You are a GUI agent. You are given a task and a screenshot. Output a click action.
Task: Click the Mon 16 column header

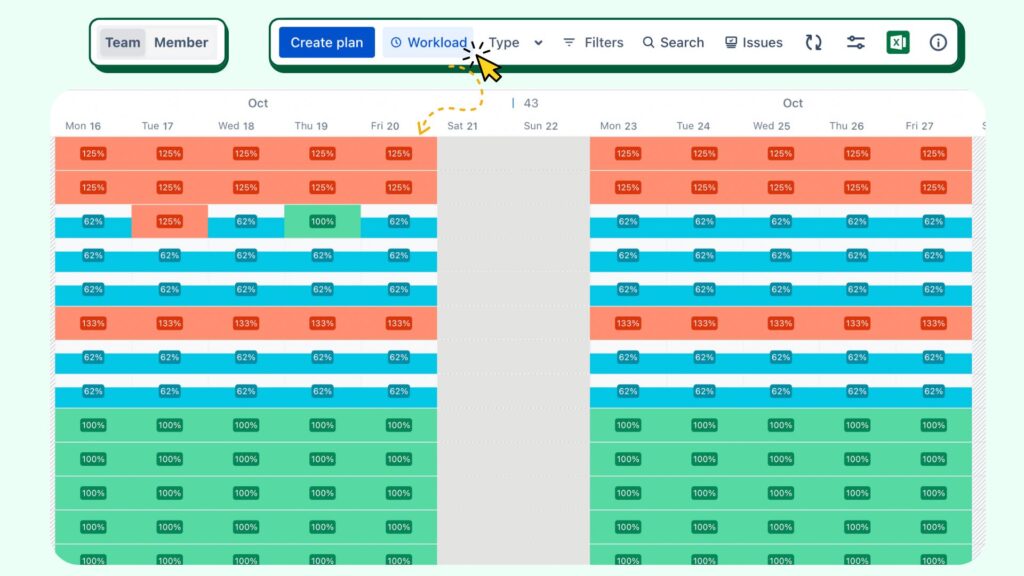82,126
